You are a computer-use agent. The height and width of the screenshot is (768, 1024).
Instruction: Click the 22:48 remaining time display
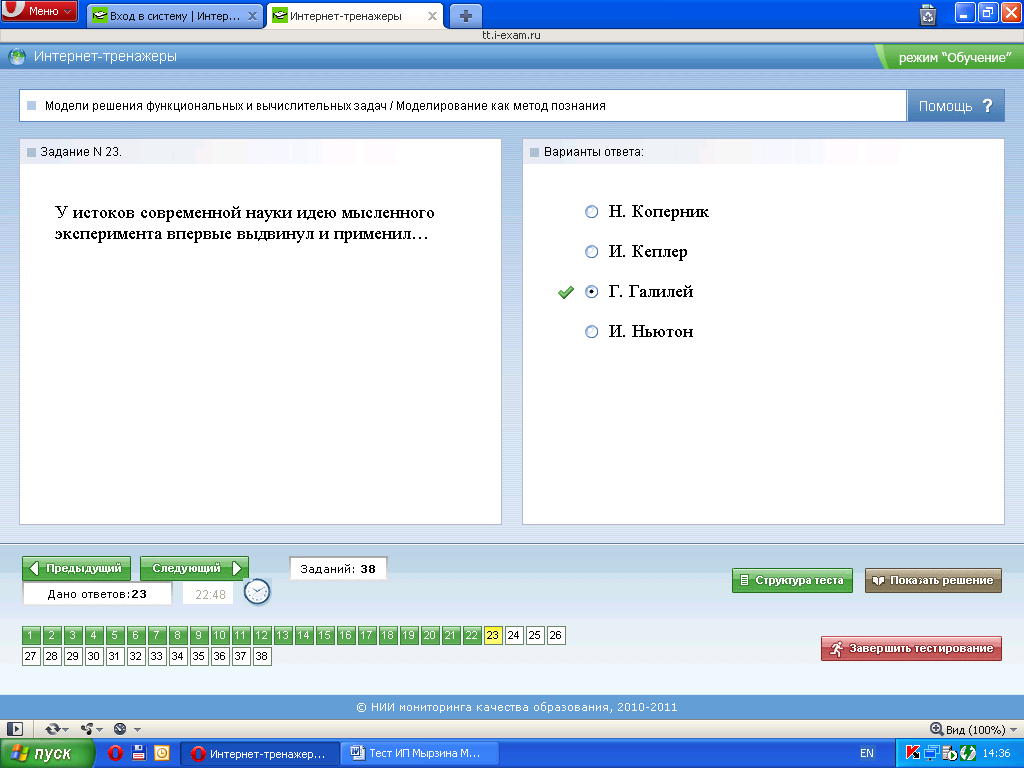tap(210, 594)
